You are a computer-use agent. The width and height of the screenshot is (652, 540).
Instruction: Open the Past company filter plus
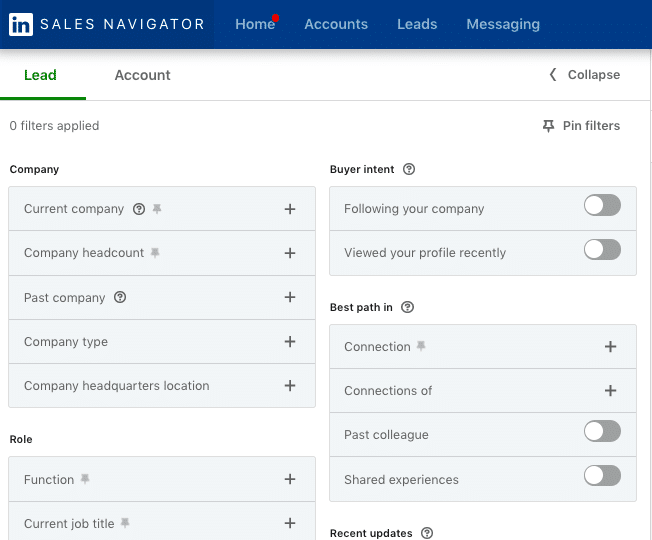tap(290, 297)
